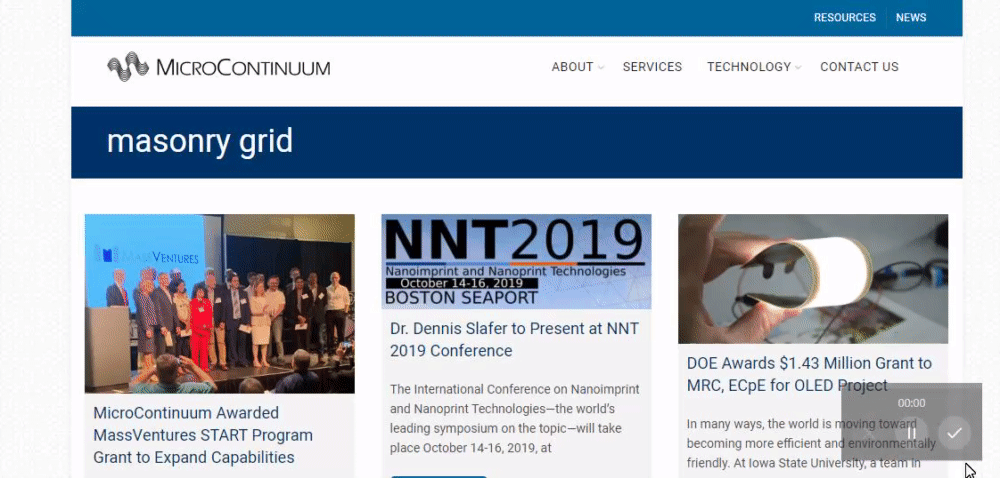Open the ABOUT menu
The height and width of the screenshot is (478, 1000).
(x=572, y=67)
